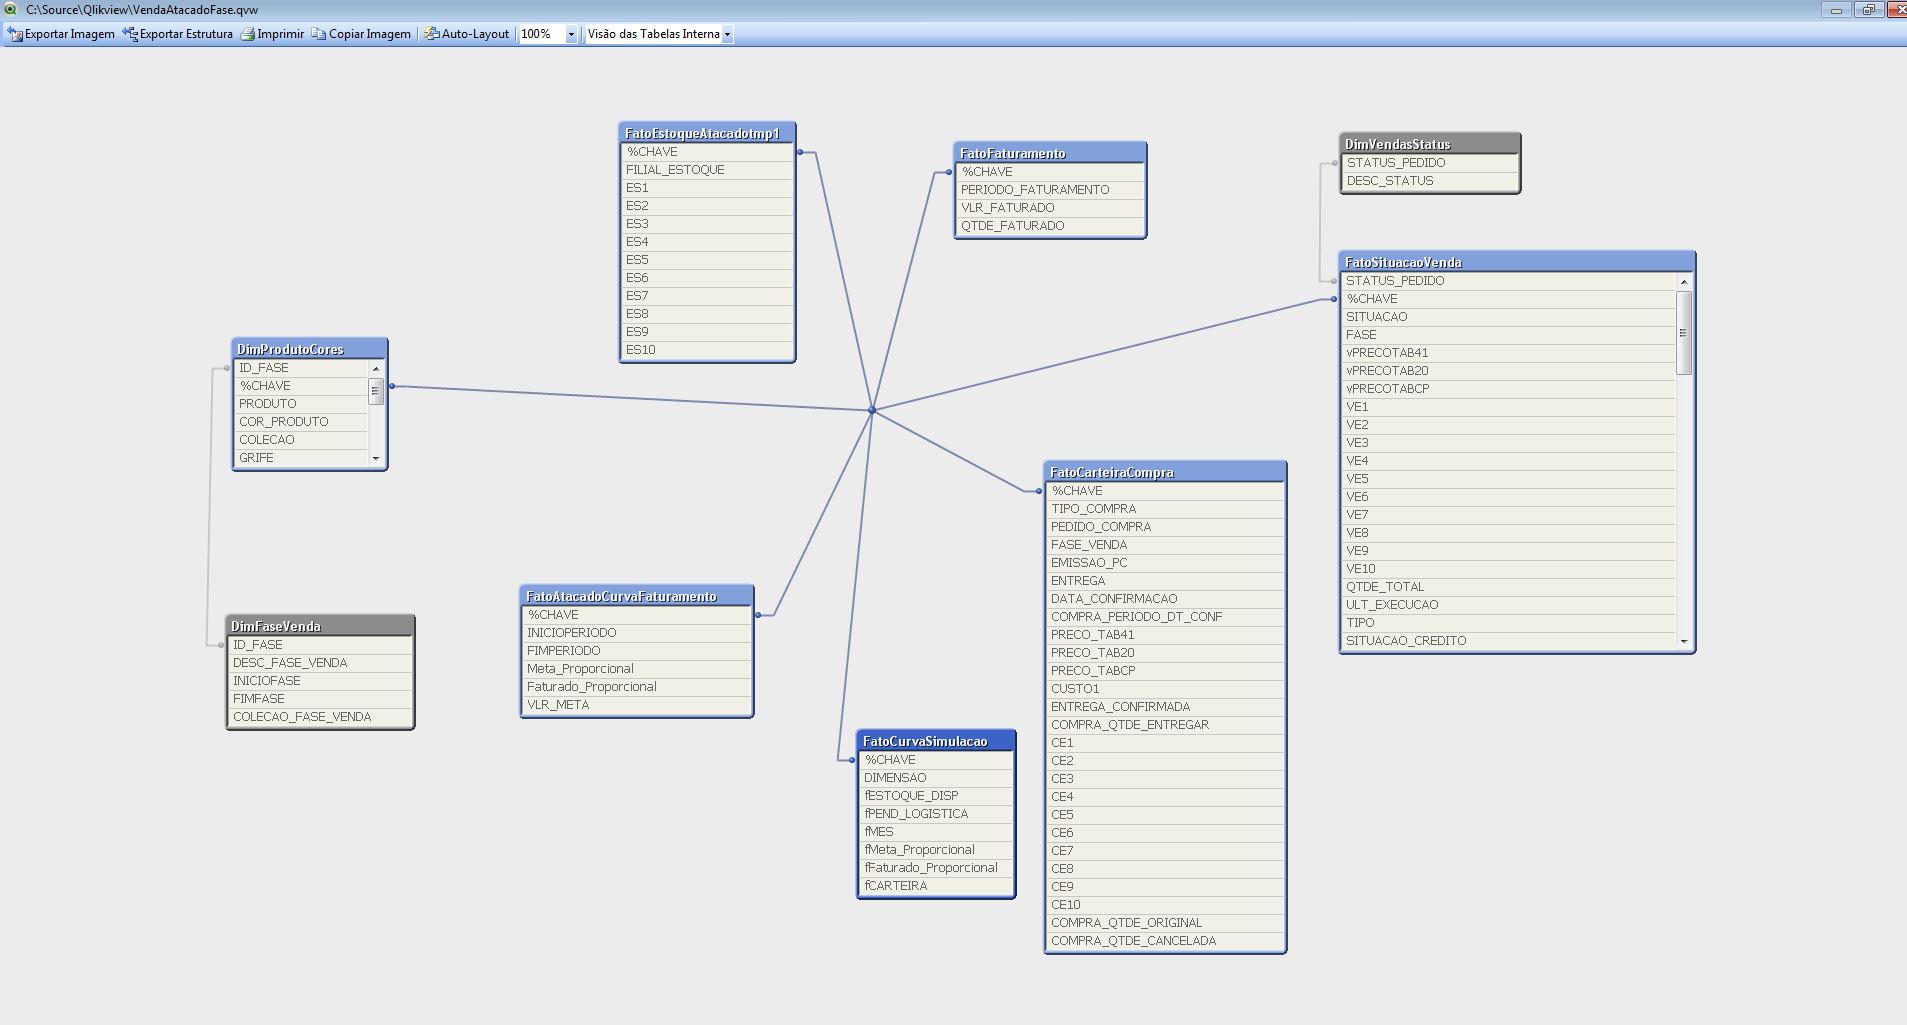Click DESC_FASE_VENDA field
The height and width of the screenshot is (1025, 1907).
(x=320, y=663)
